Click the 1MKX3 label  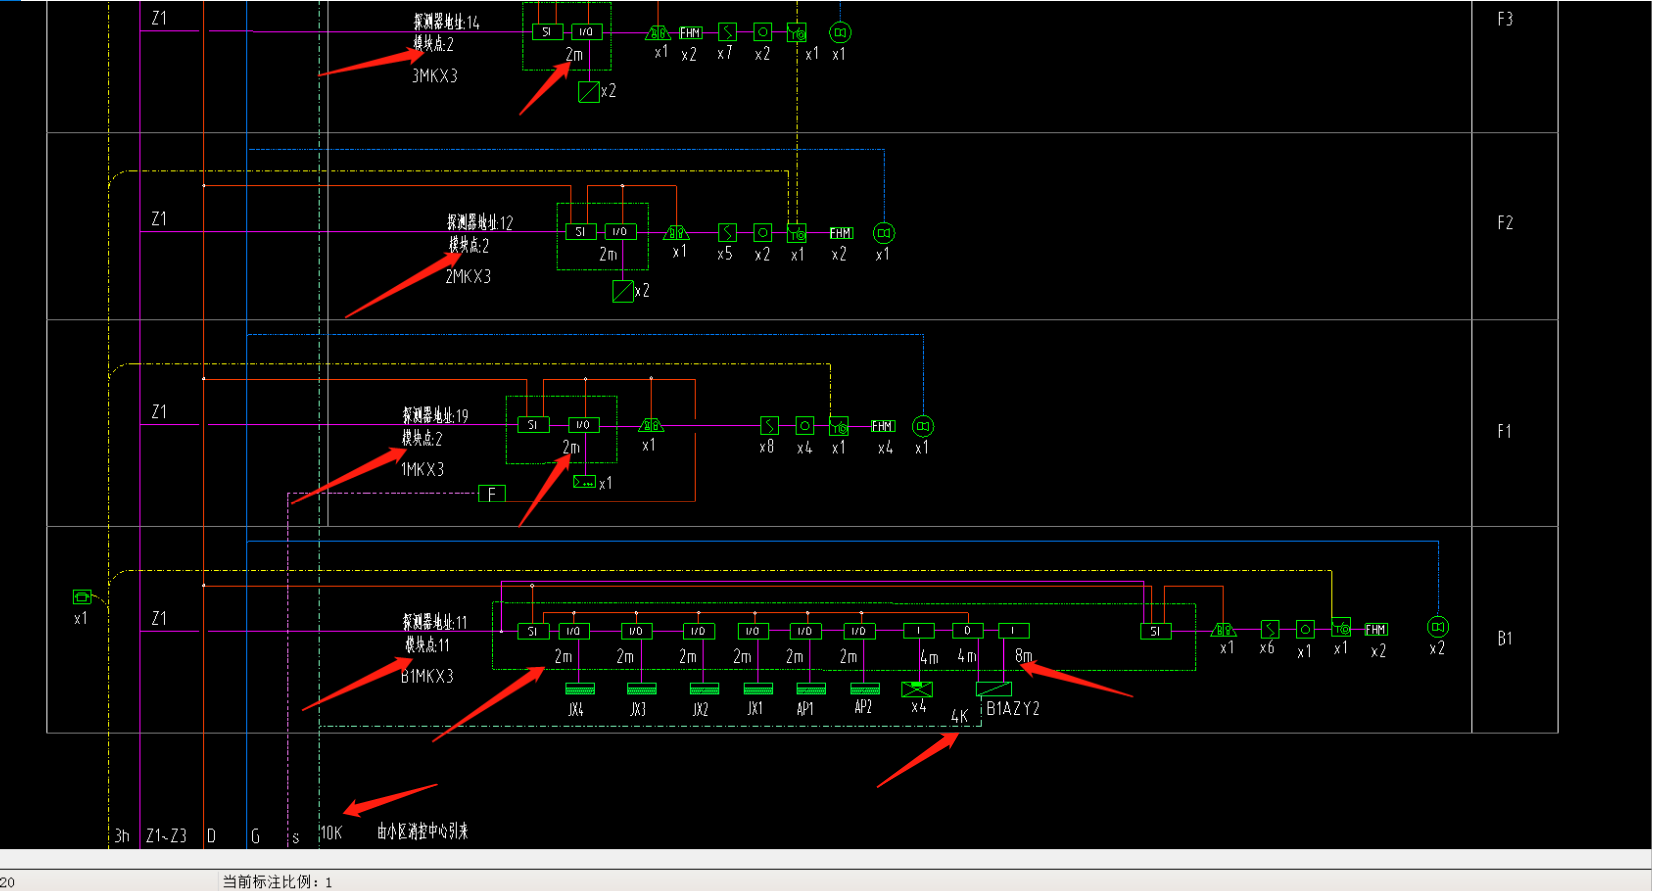coord(422,469)
